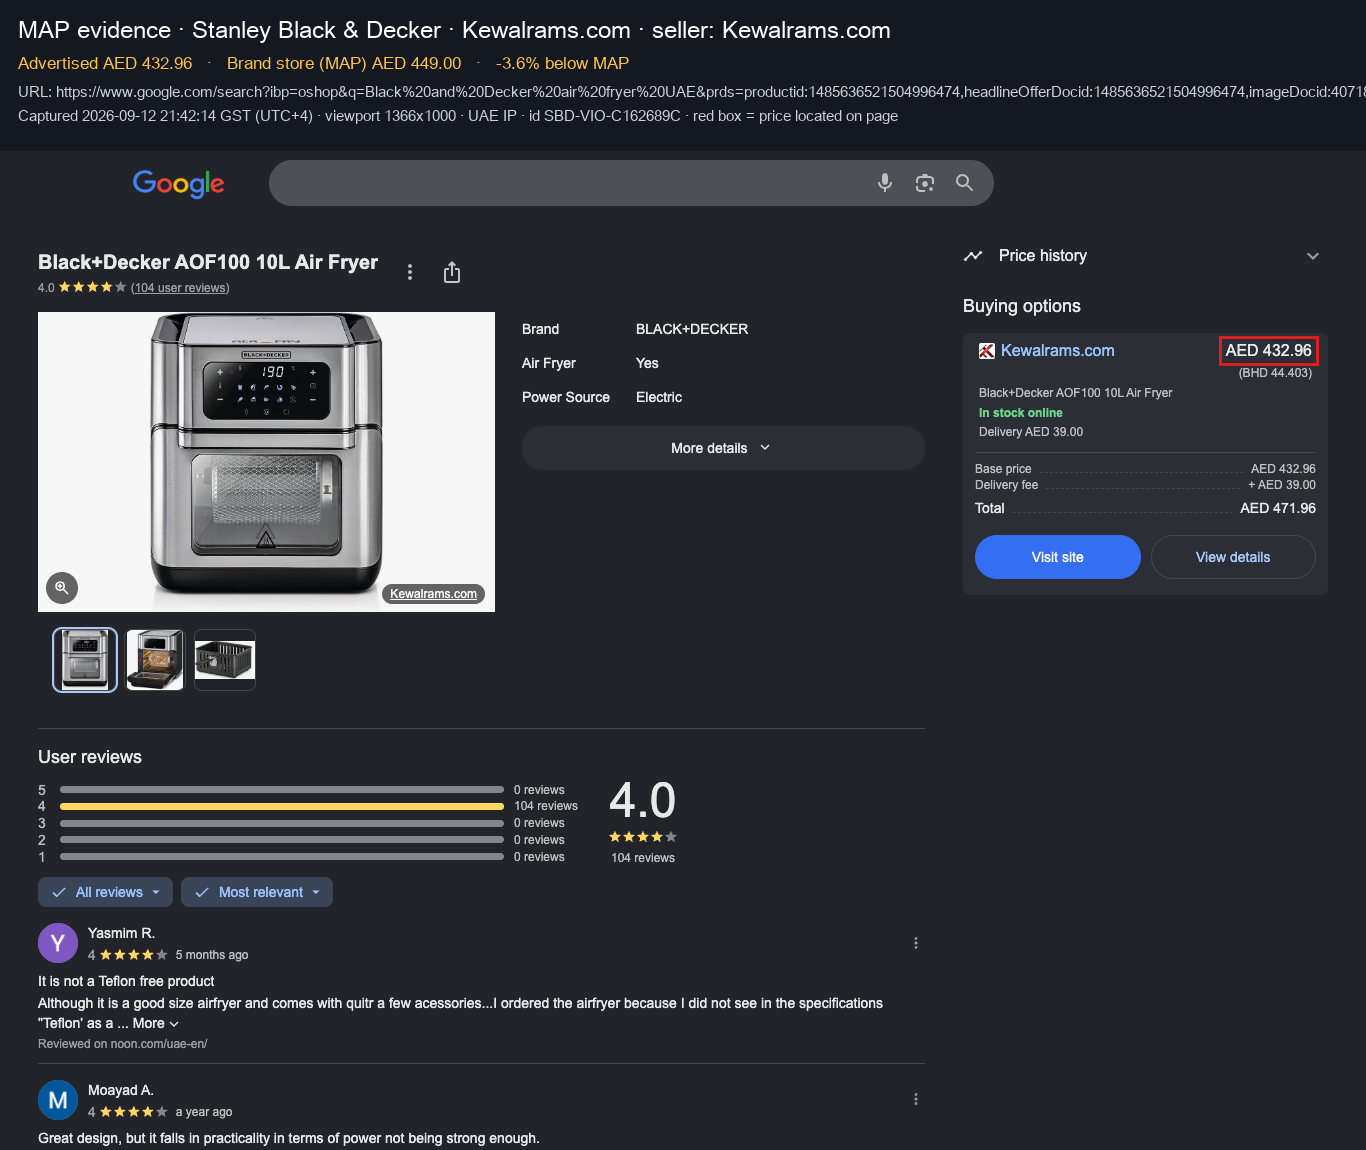Select the third thumbnail of the black basket
Image resolution: width=1366 pixels, height=1150 pixels.
[x=225, y=660]
